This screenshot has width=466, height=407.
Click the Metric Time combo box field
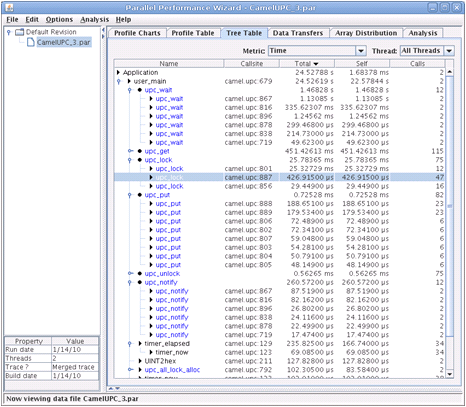tap(312, 51)
